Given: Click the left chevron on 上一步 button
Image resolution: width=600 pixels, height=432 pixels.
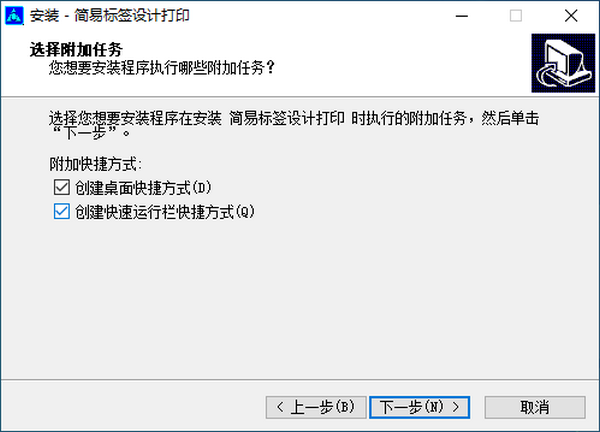Looking at the screenshot, I should (280, 407).
